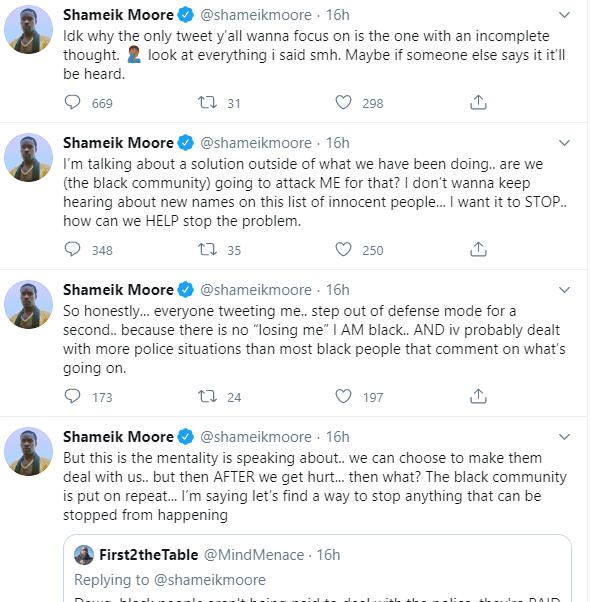This screenshot has width=595, height=602.
Task: Reply to the tweet with 669 comments
Action: pyautogui.click(x=72, y=103)
